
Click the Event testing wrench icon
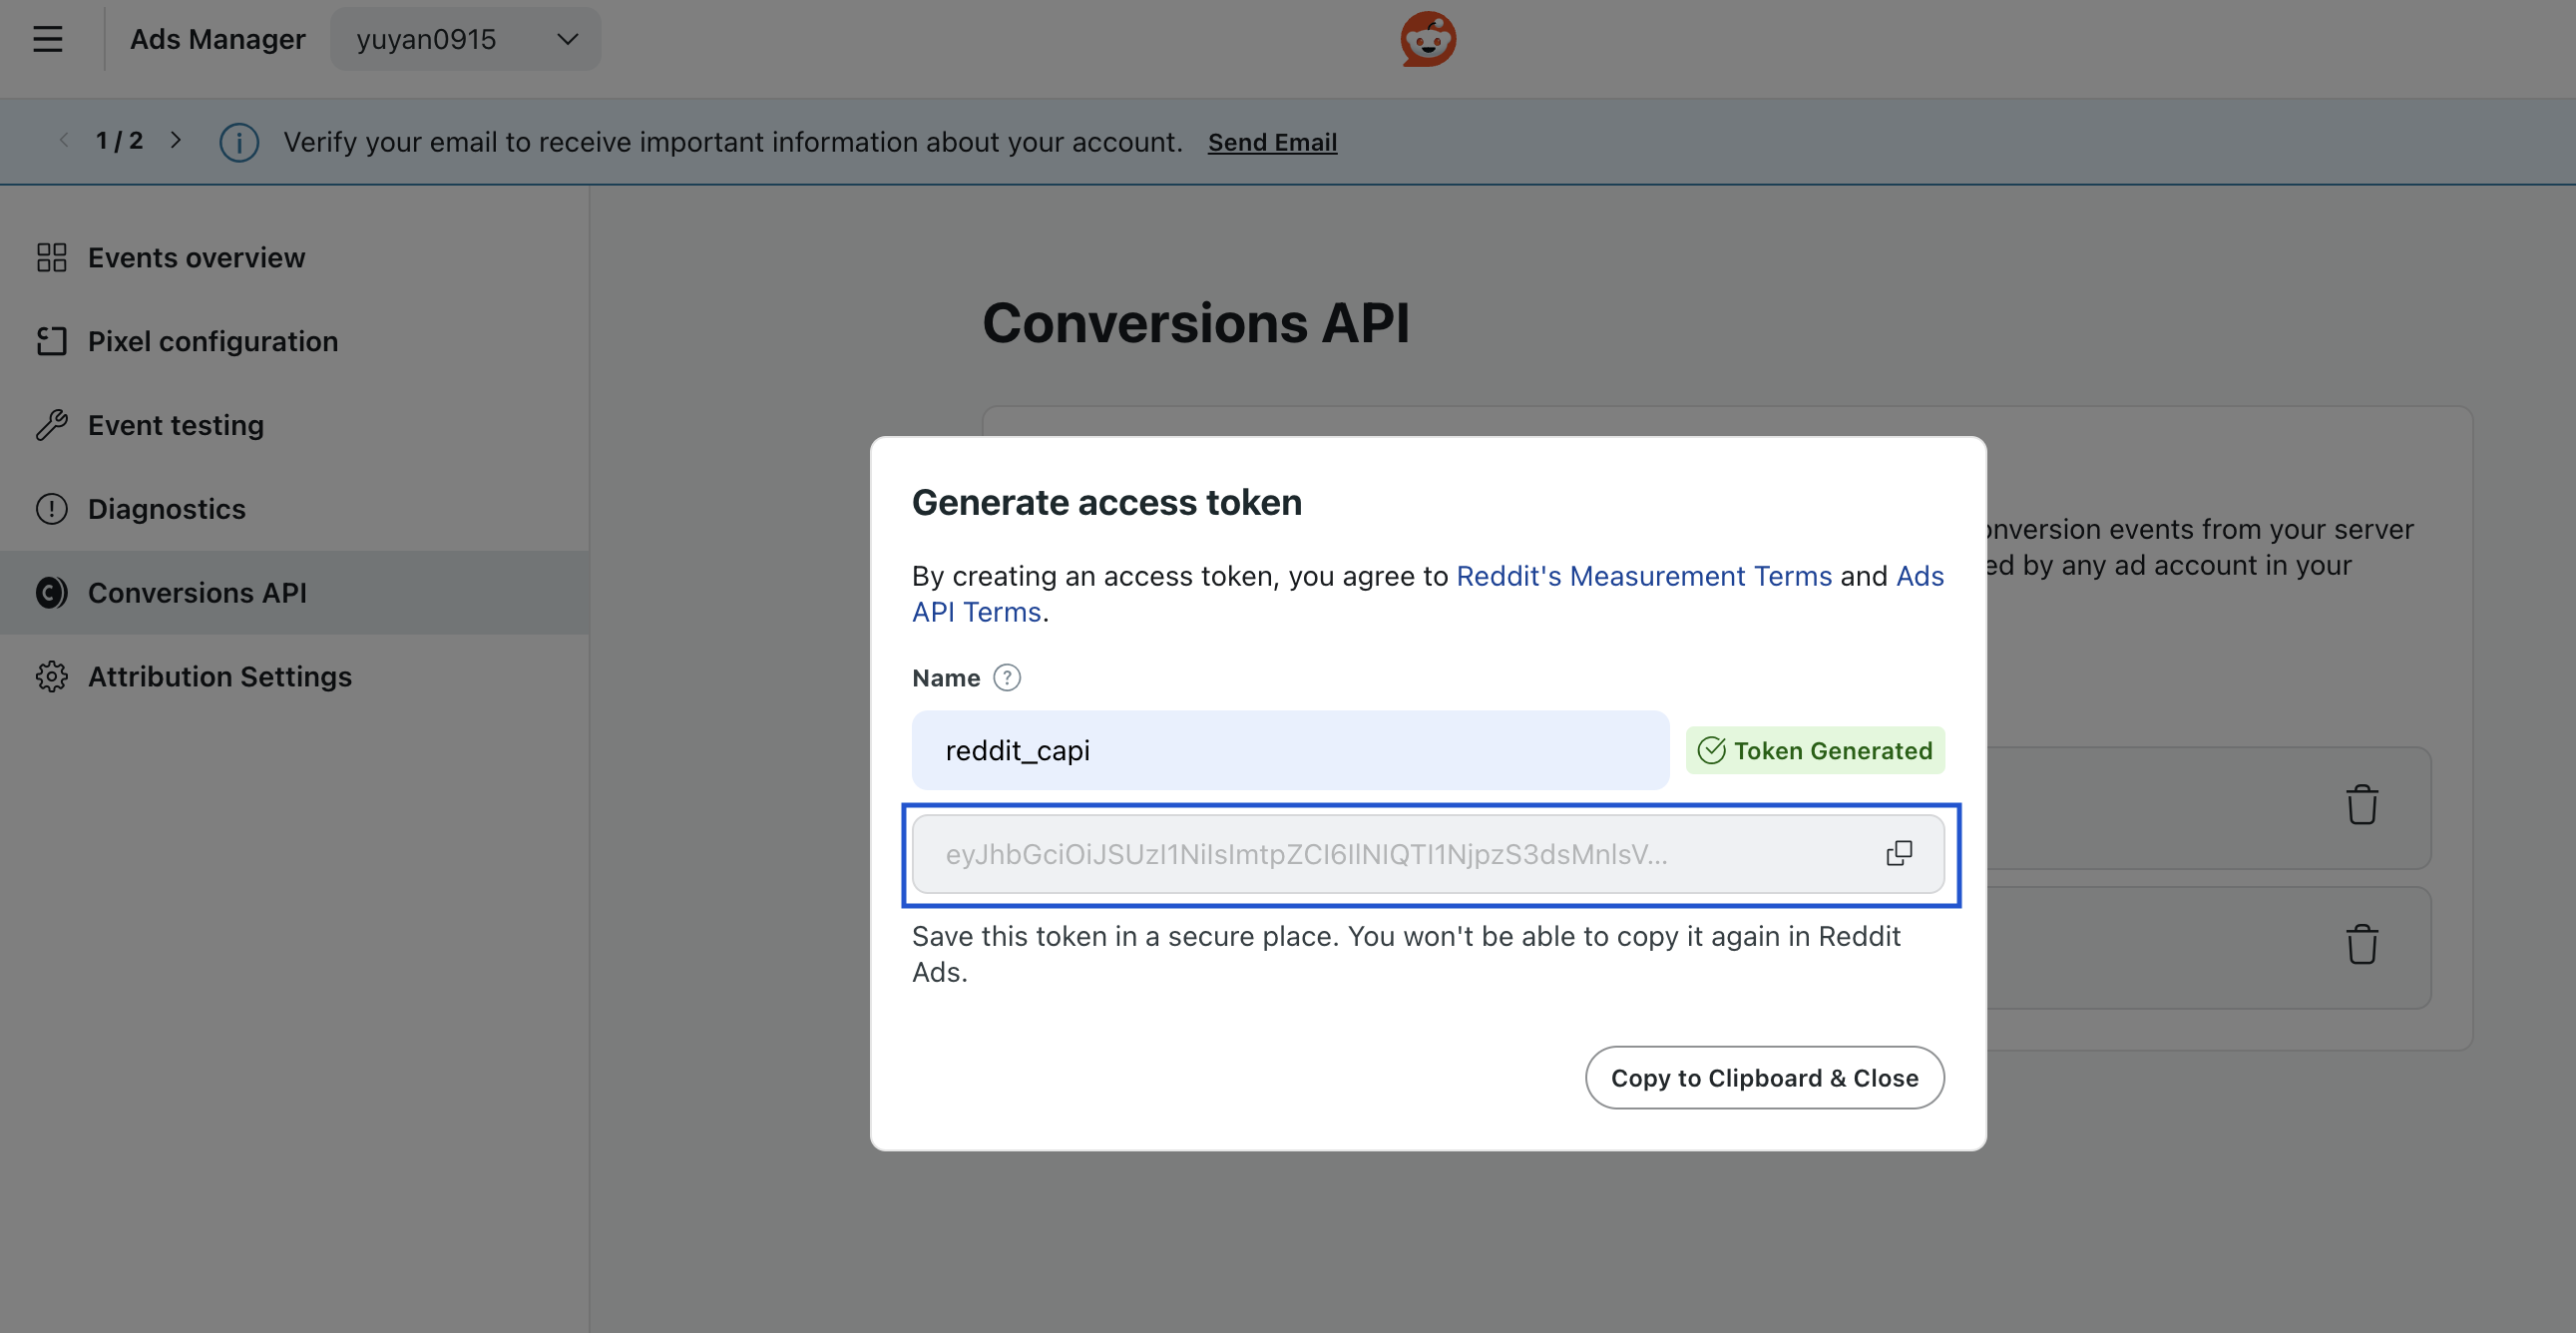coord(51,425)
